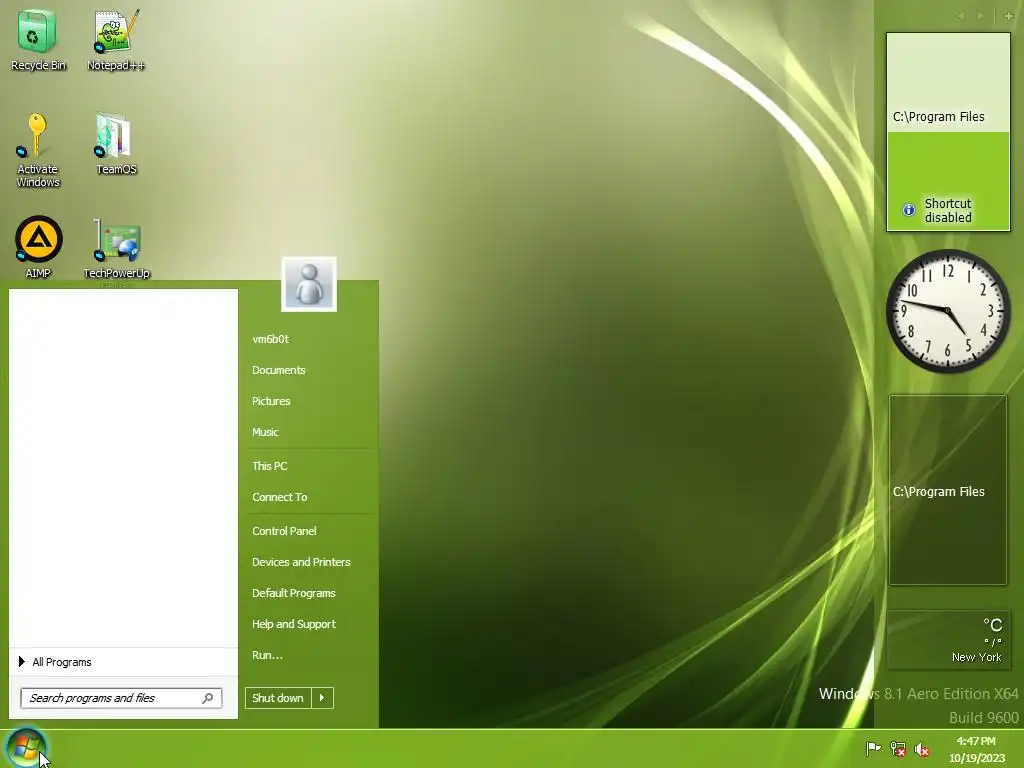Focus the Search programs and files box
Image resolution: width=1024 pixels, height=768 pixels.
(121, 698)
